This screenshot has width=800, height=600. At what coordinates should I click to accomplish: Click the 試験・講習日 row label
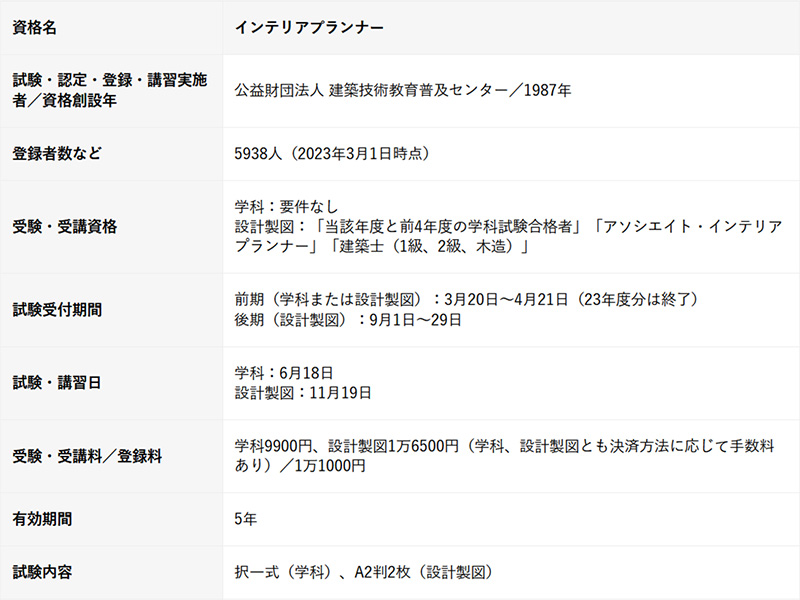(57, 383)
